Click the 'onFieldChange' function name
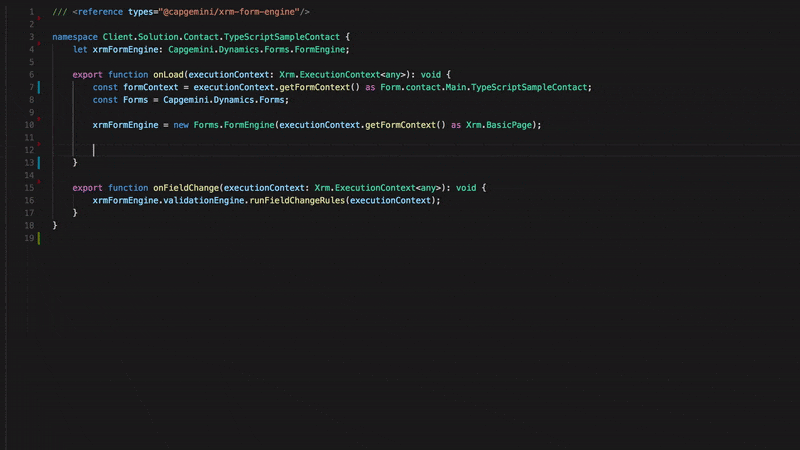Screen dimensions: 800x450 click(186, 188)
